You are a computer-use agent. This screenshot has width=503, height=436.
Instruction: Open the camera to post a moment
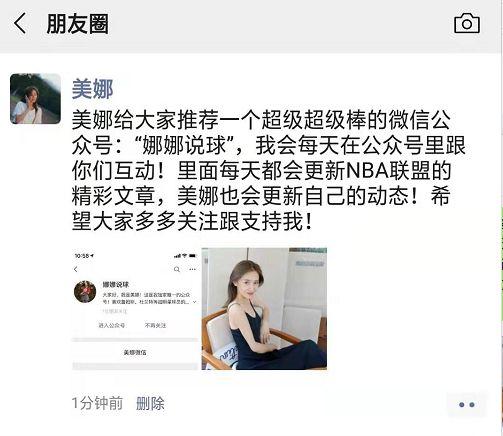point(467,23)
